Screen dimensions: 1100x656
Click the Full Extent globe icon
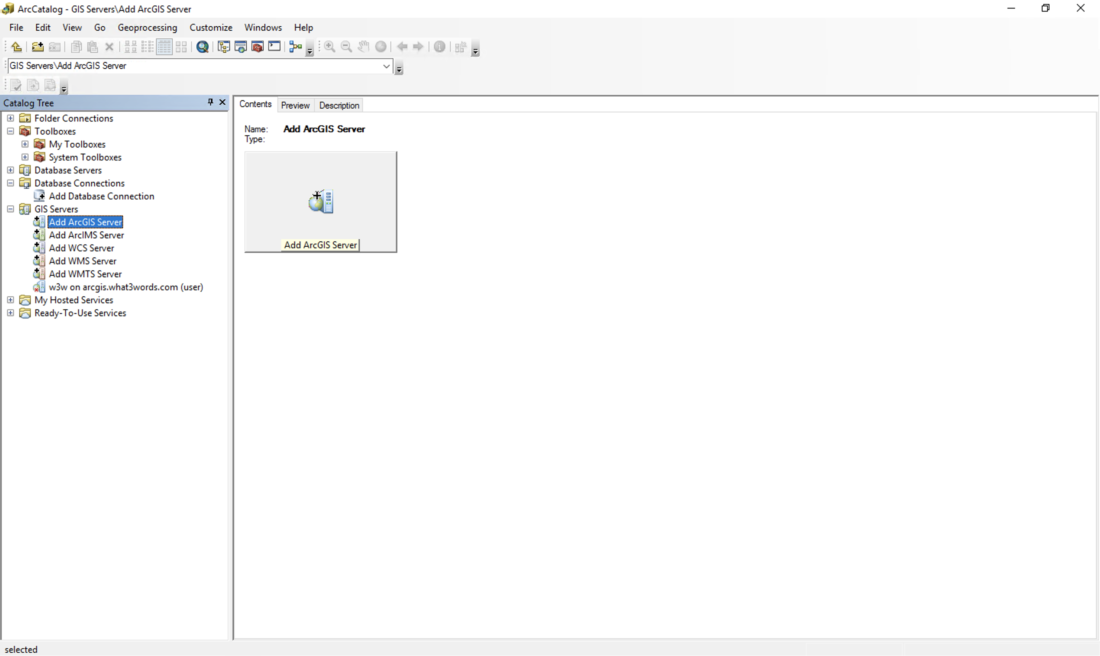380,47
